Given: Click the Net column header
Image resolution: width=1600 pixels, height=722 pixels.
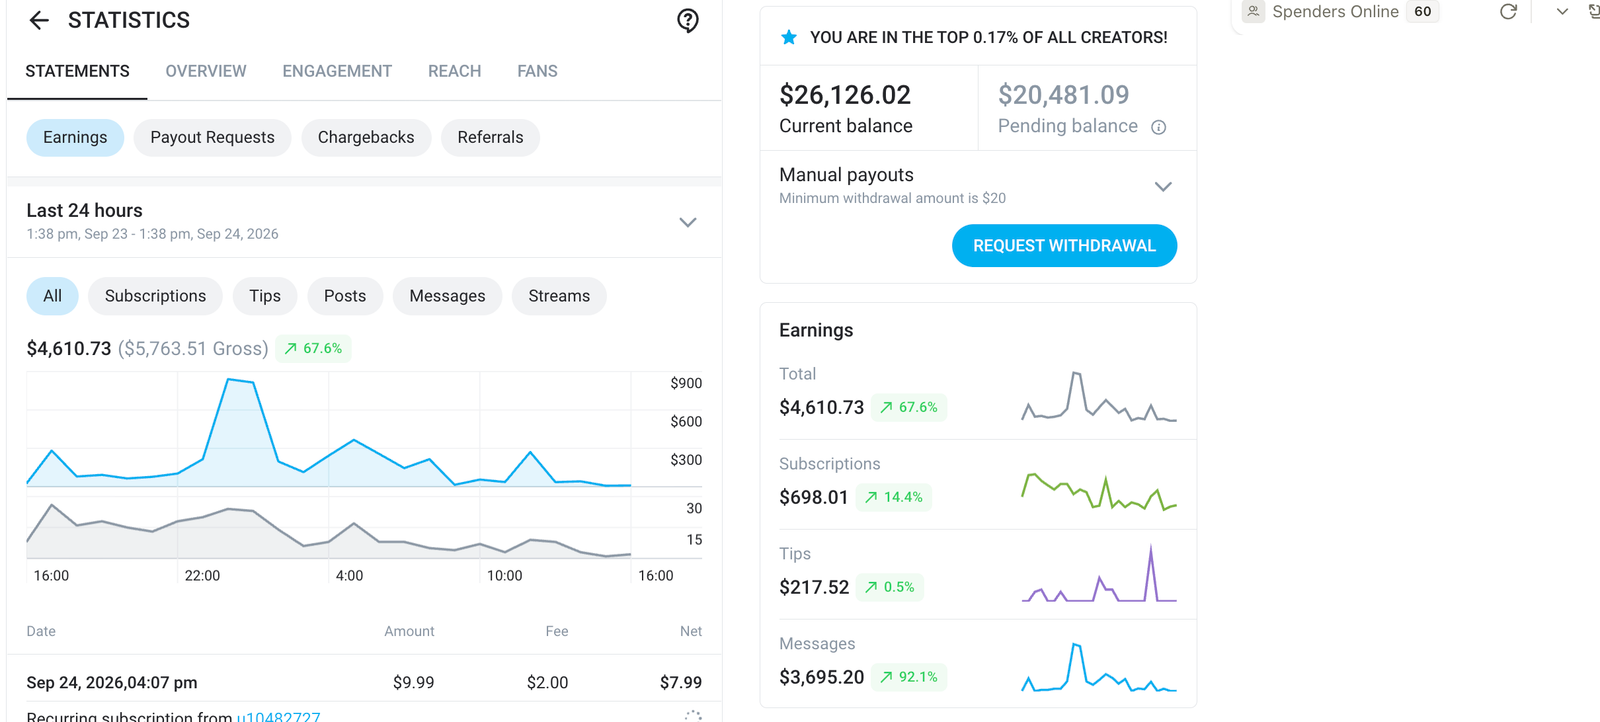Looking at the screenshot, I should click(x=691, y=631).
